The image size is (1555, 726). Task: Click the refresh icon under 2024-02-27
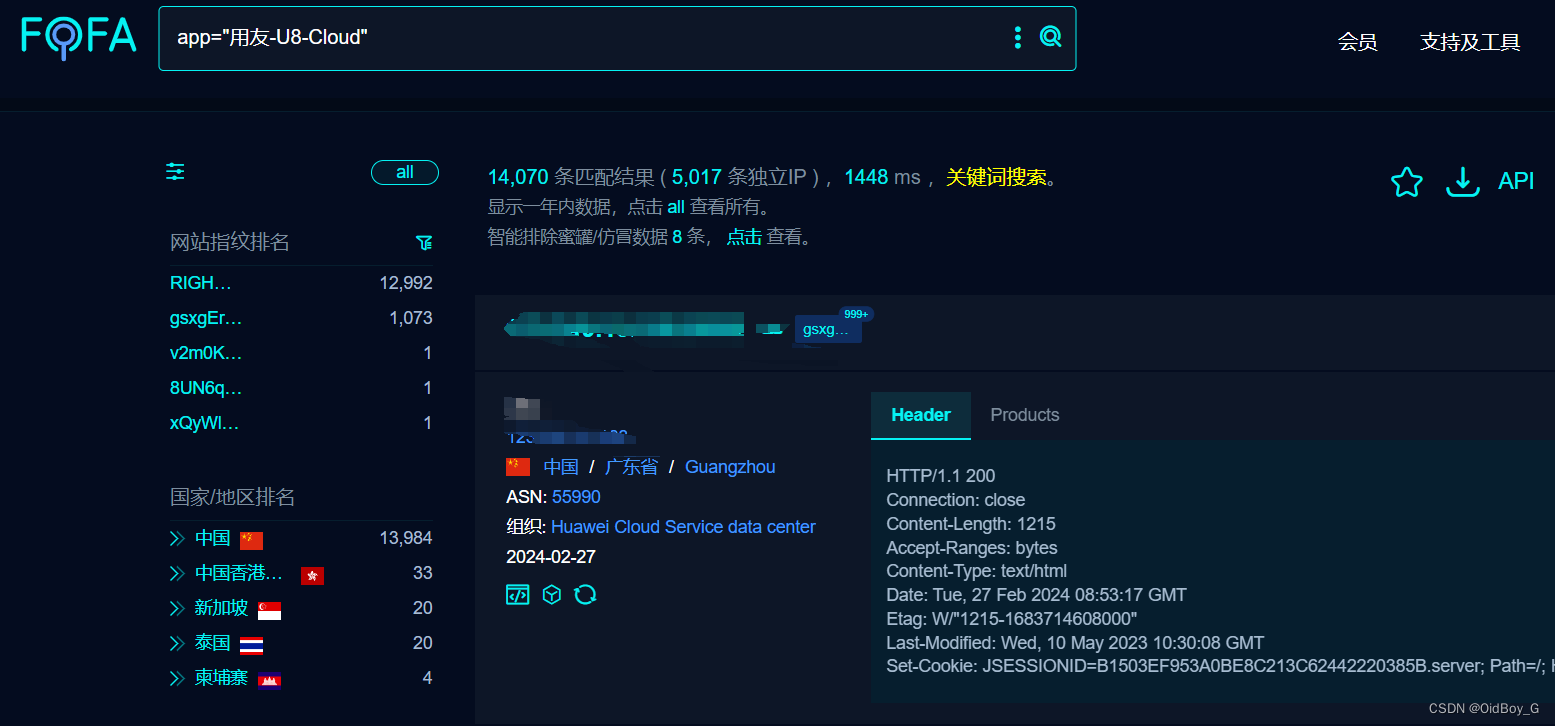point(585,595)
